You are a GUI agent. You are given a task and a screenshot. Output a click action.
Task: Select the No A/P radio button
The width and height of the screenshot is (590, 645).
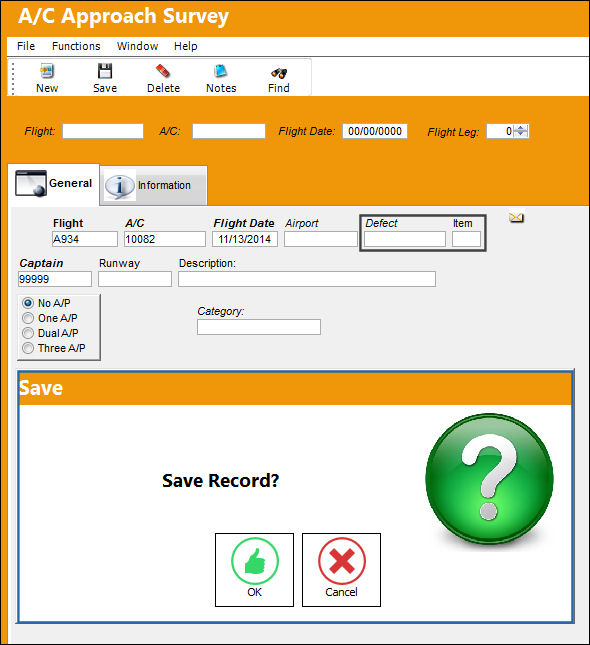(28, 303)
